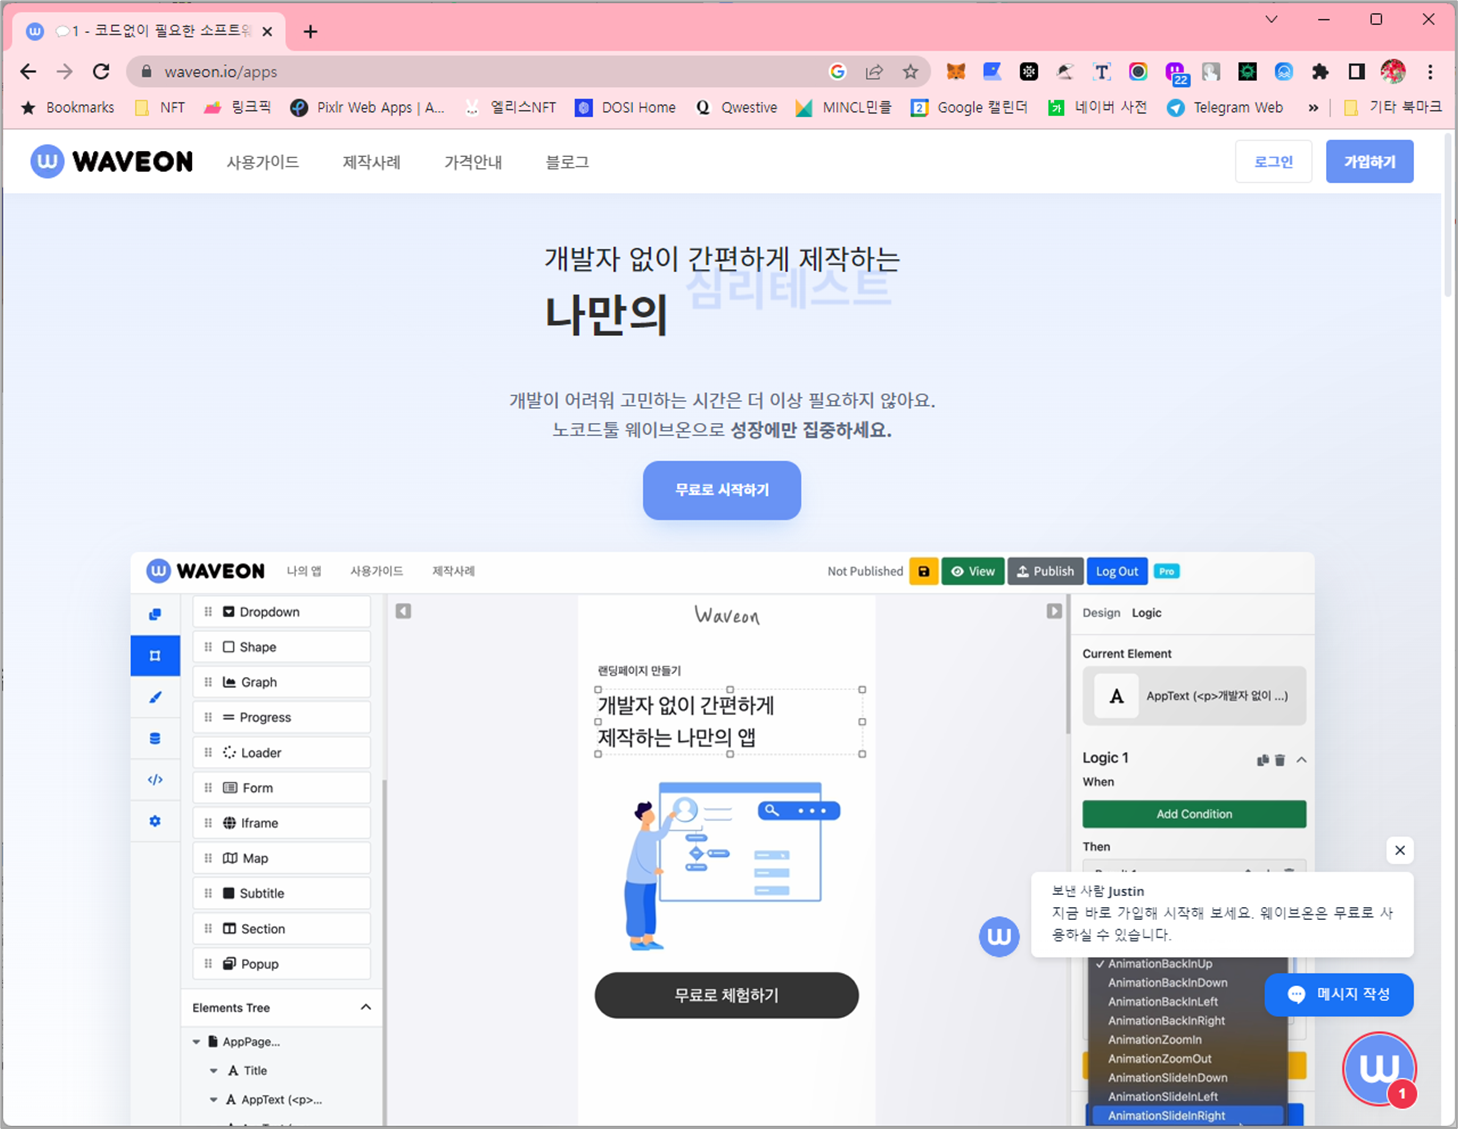Select the highlighted elements icon in sidebar
The width and height of the screenshot is (1458, 1129).
point(155,656)
